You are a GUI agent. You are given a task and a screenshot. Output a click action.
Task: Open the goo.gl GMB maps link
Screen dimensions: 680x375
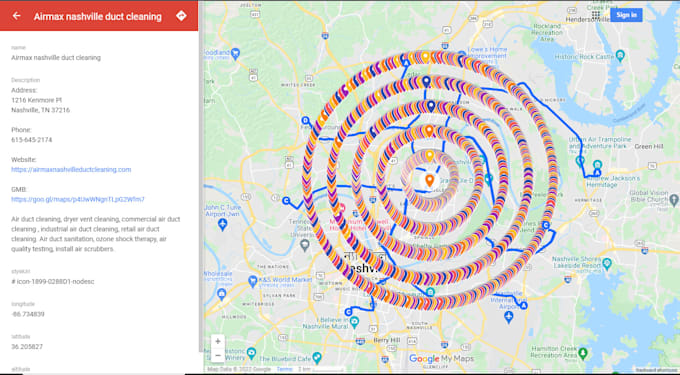coord(78,199)
